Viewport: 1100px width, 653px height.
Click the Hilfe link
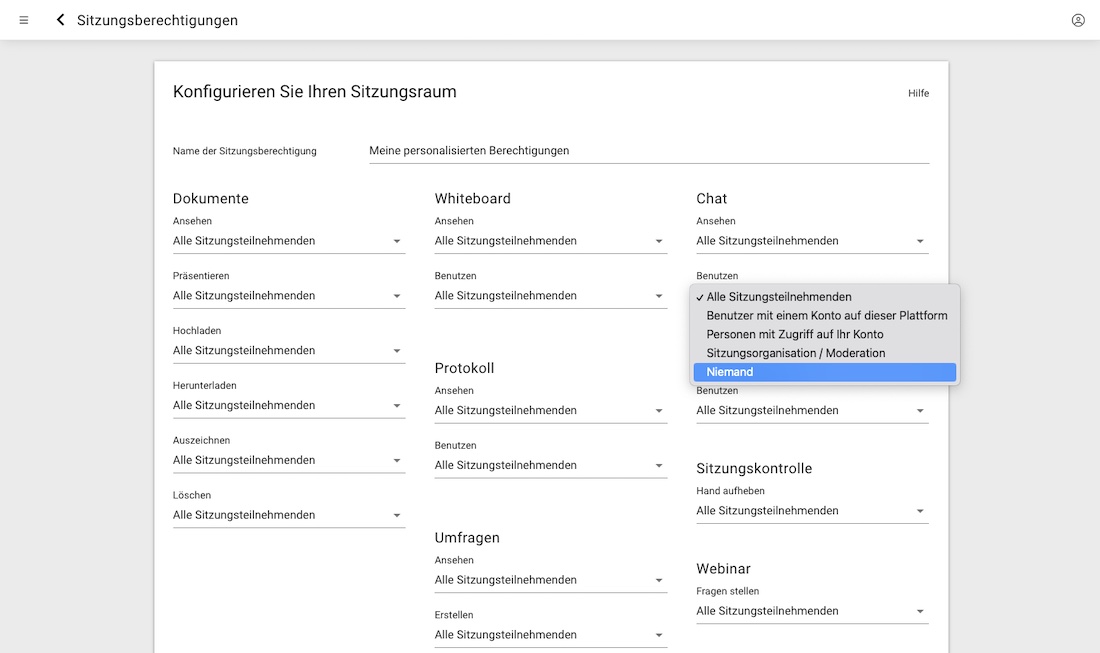pyautogui.click(x=918, y=93)
